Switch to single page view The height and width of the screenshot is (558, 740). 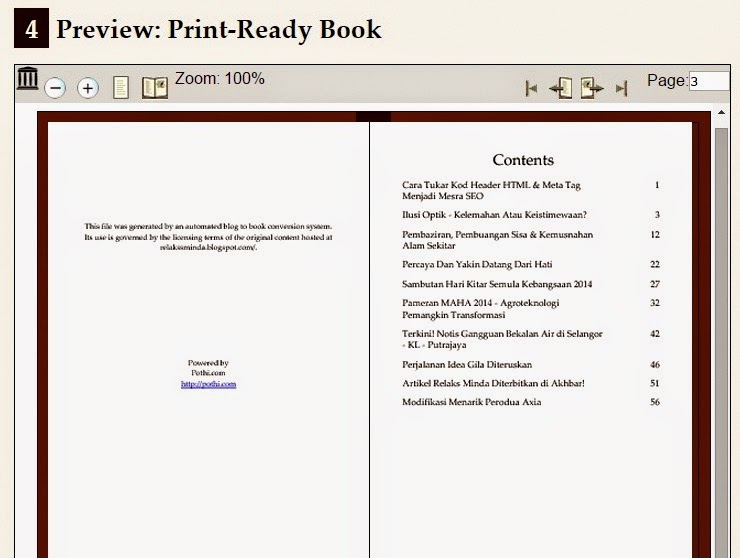coord(121,87)
